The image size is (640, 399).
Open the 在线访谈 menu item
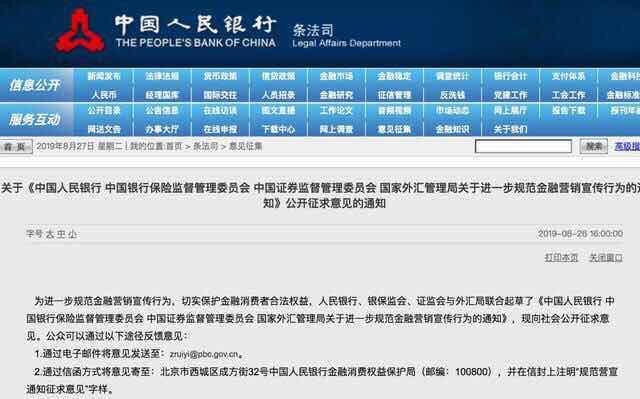pos(220,111)
